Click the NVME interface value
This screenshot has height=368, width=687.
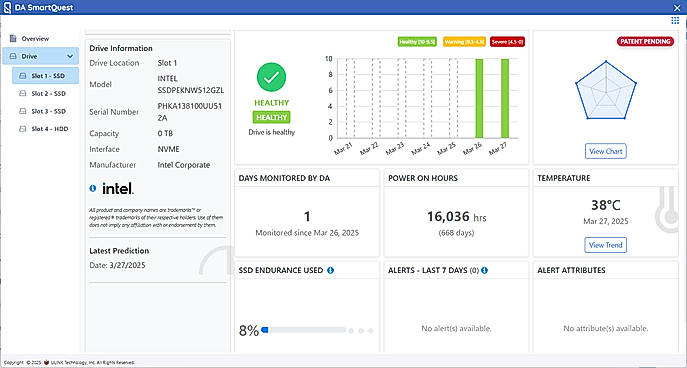169,149
